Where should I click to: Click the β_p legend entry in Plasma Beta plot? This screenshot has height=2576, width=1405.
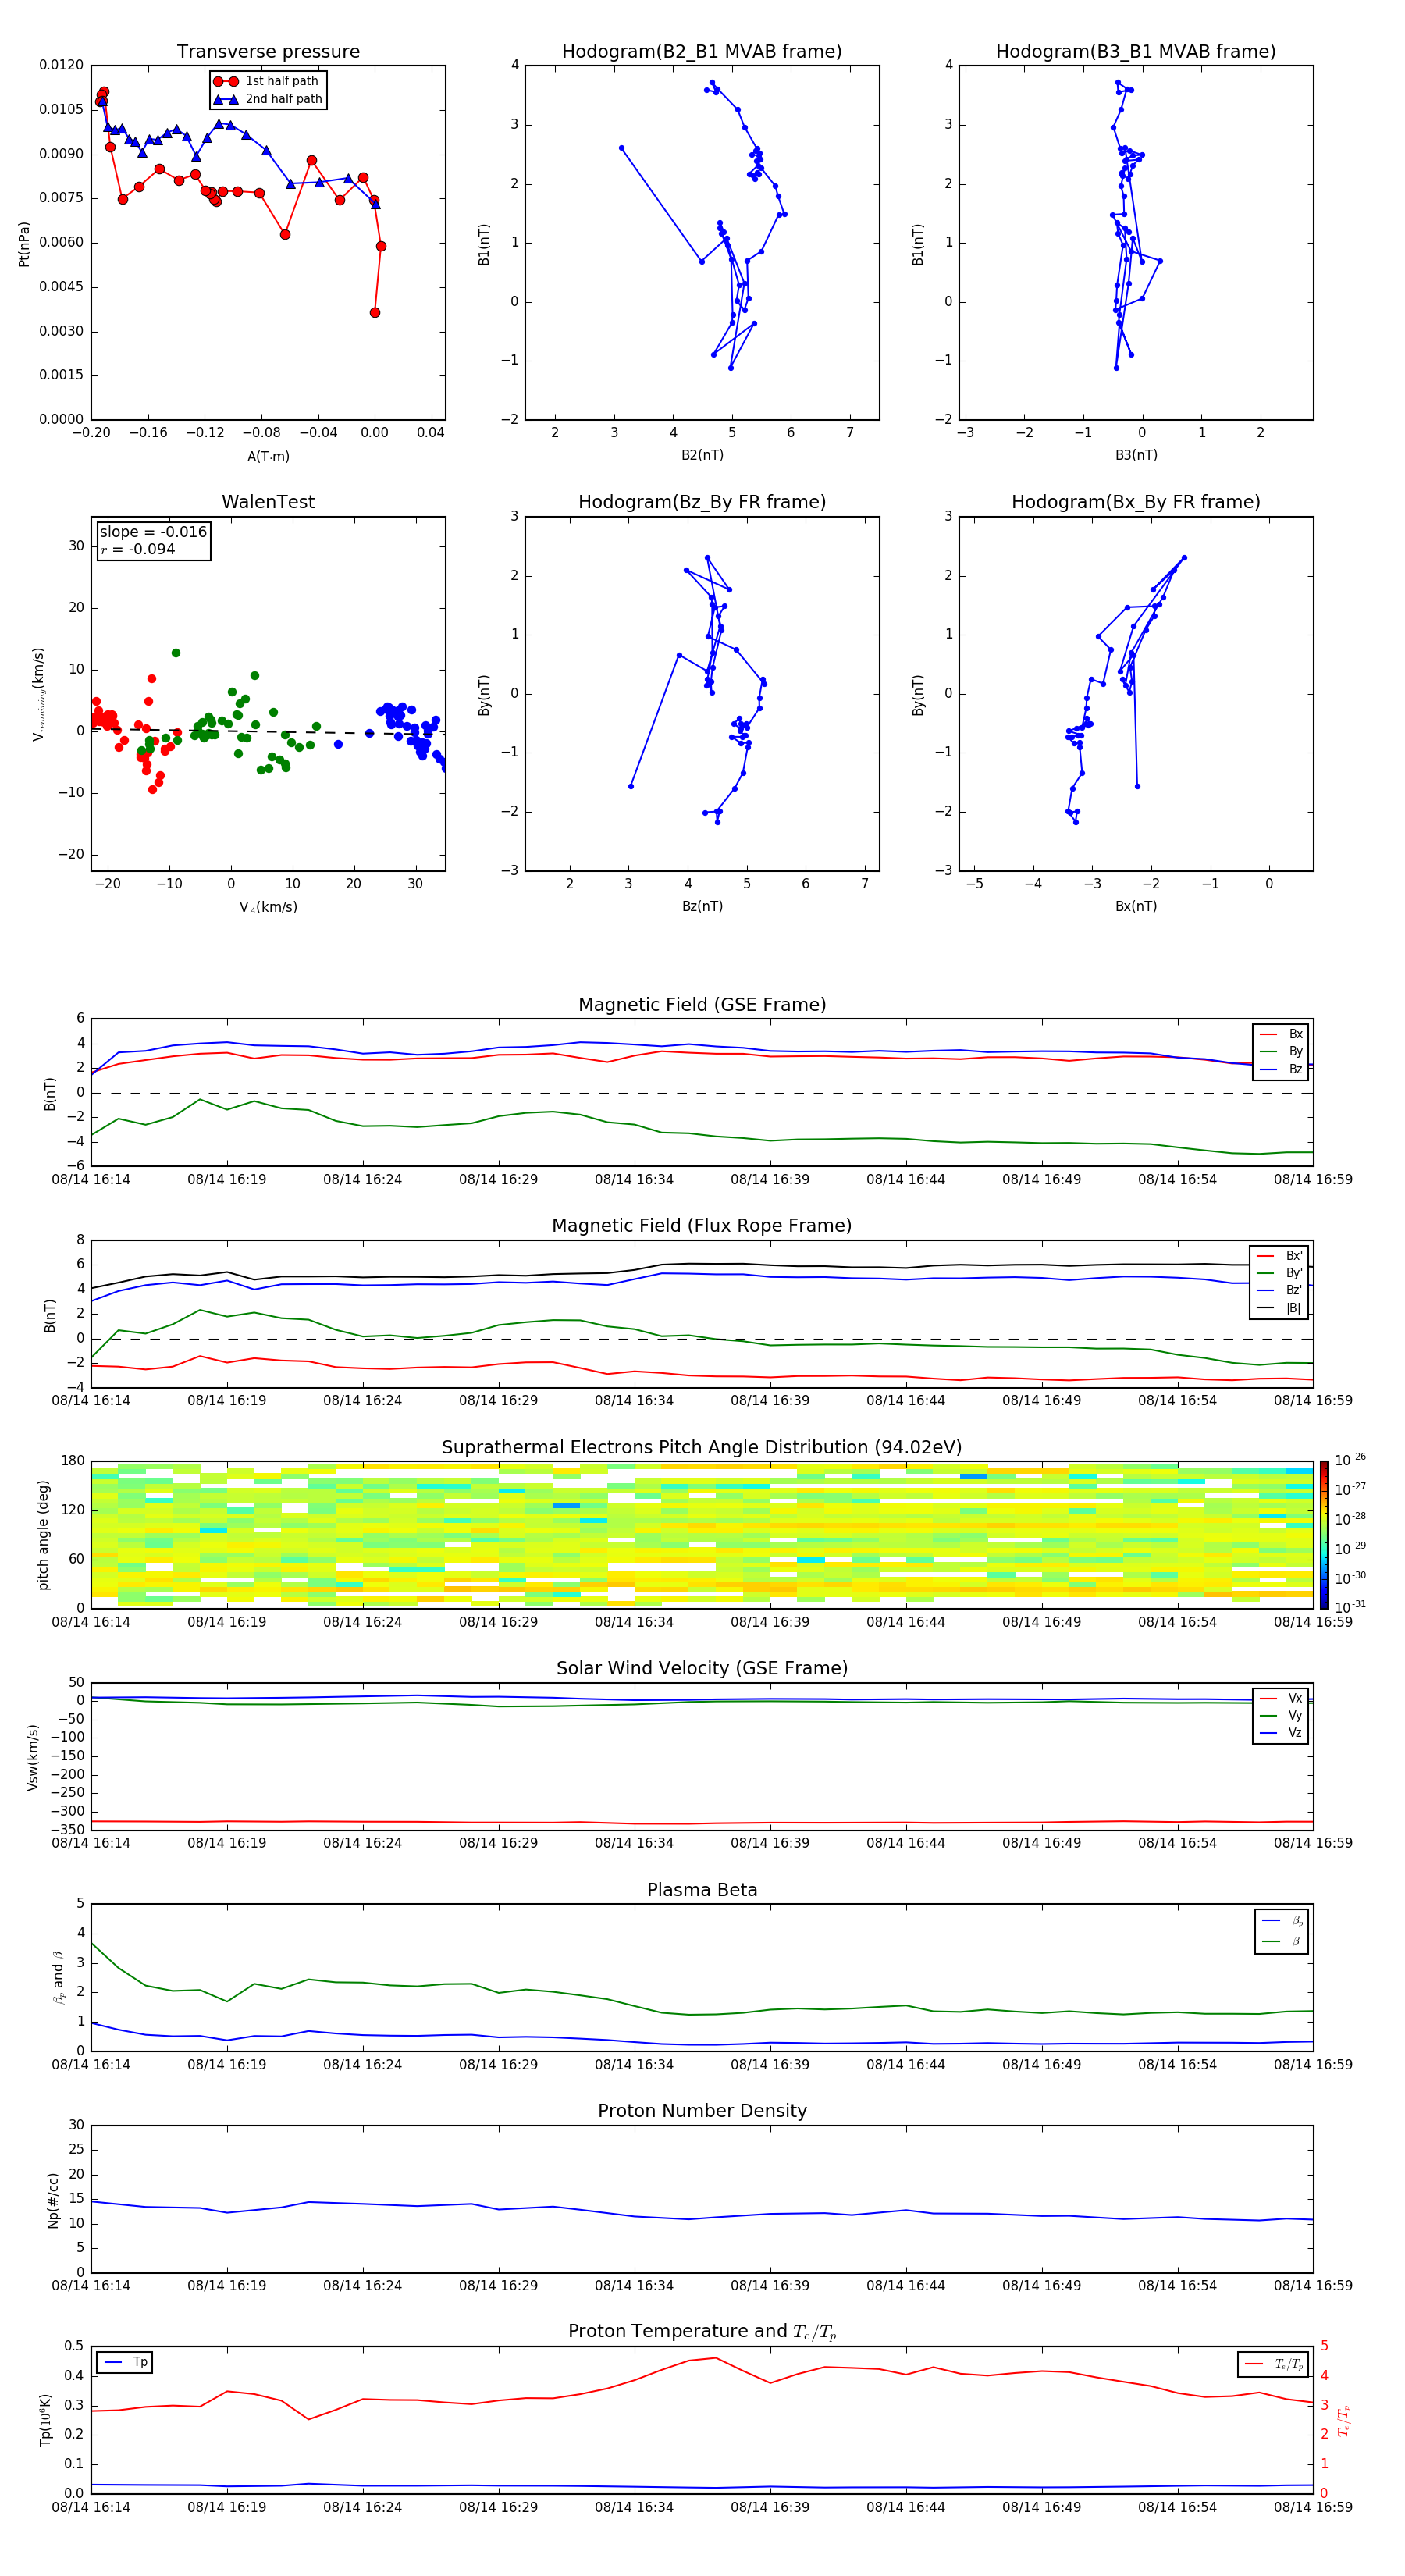point(1281,1921)
